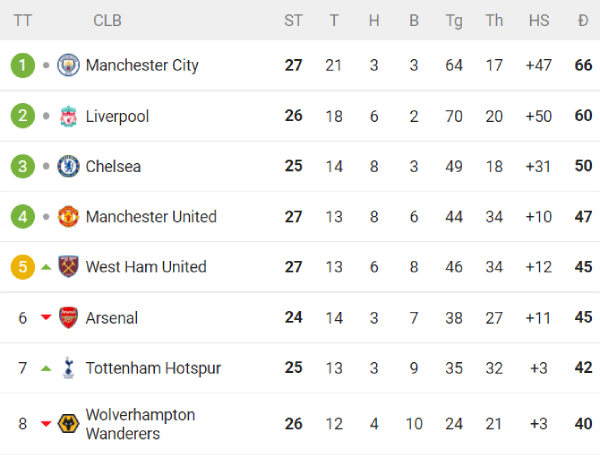The height and width of the screenshot is (467, 600).
Task: Click the West Ham United crest
Action: [x=68, y=267]
